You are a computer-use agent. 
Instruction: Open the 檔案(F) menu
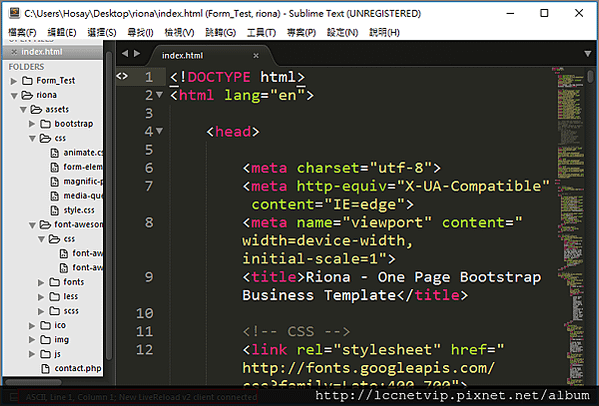pos(22,32)
